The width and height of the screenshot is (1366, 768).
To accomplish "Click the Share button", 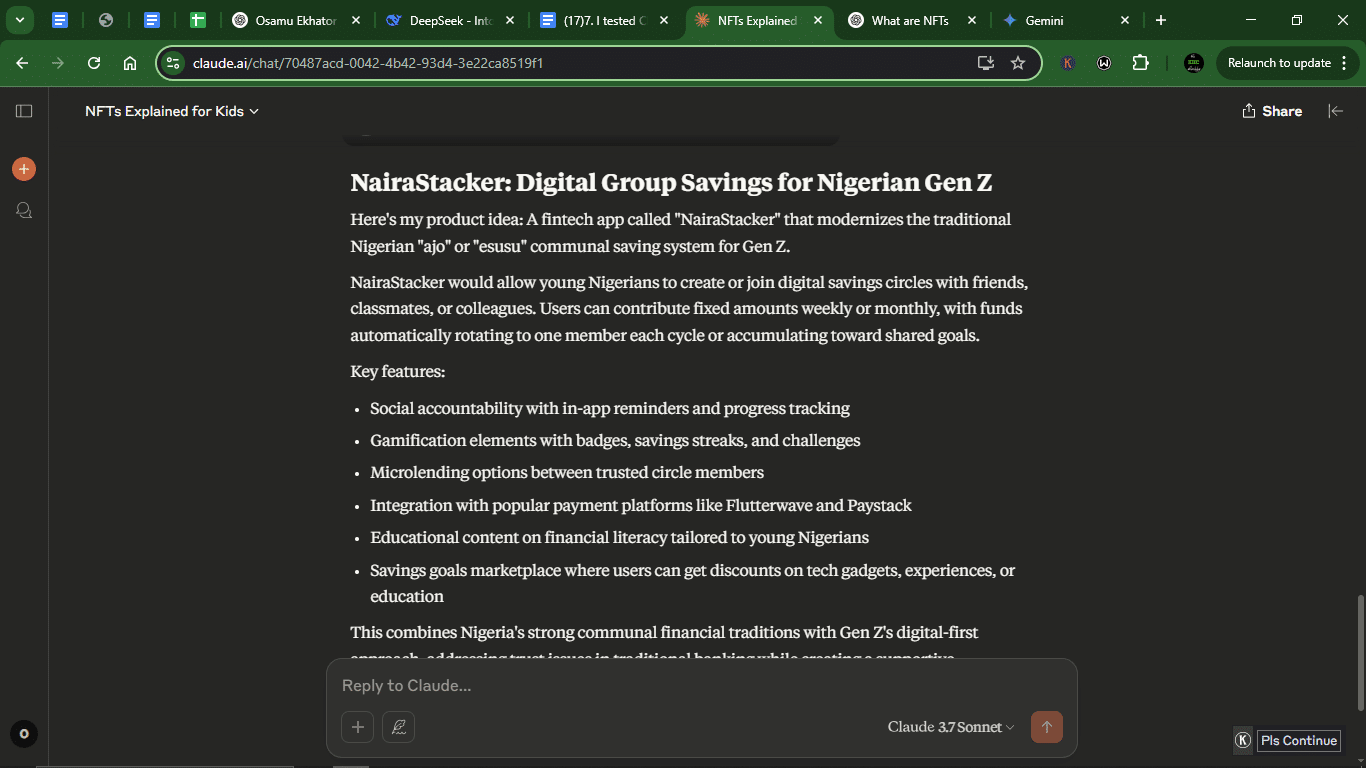I will click(x=1272, y=111).
